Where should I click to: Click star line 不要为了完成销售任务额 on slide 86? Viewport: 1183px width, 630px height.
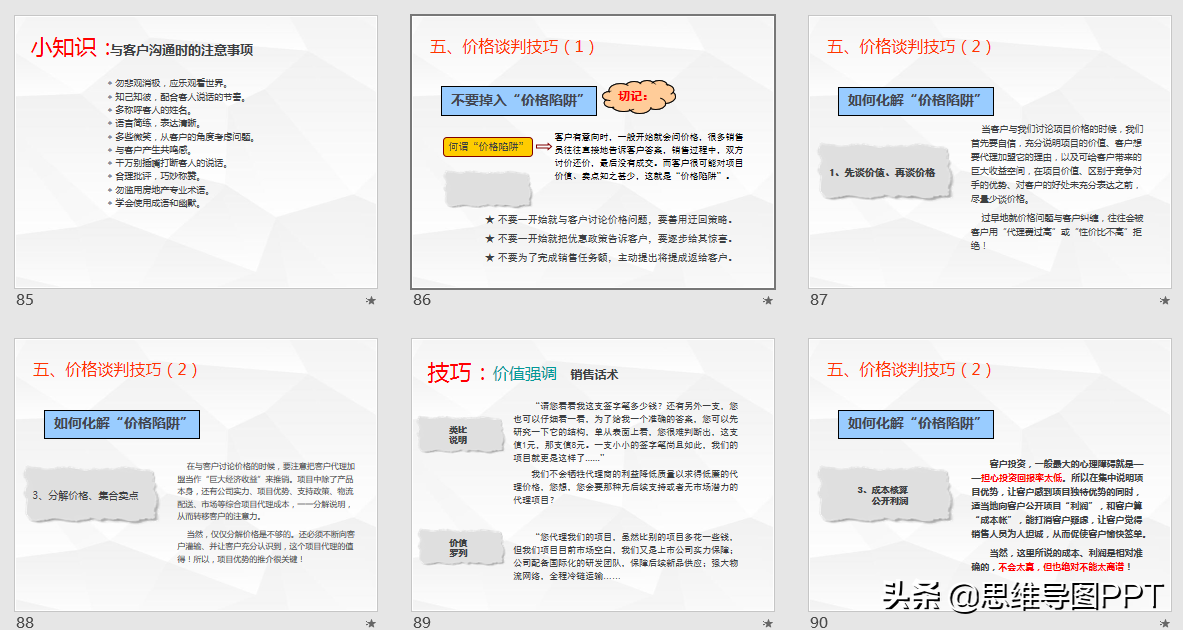[609, 257]
